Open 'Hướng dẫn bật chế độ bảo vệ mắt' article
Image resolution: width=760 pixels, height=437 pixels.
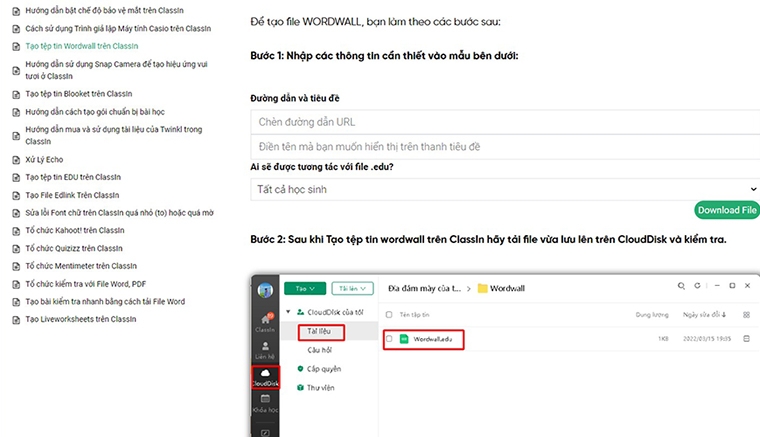pyautogui.click(x=104, y=10)
